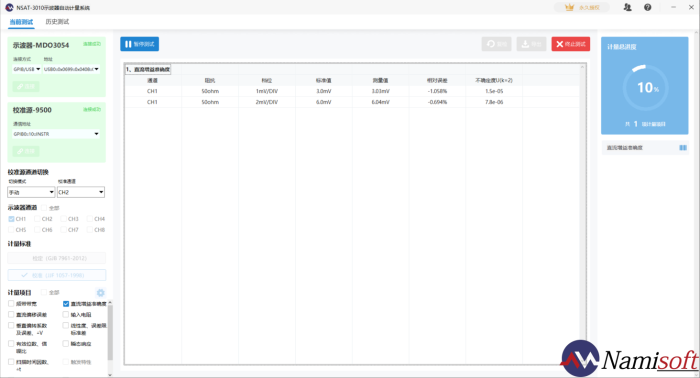The image size is (700, 378).
Task: Select the calibration JJF 1057-1998 standard
Action: [57, 275]
